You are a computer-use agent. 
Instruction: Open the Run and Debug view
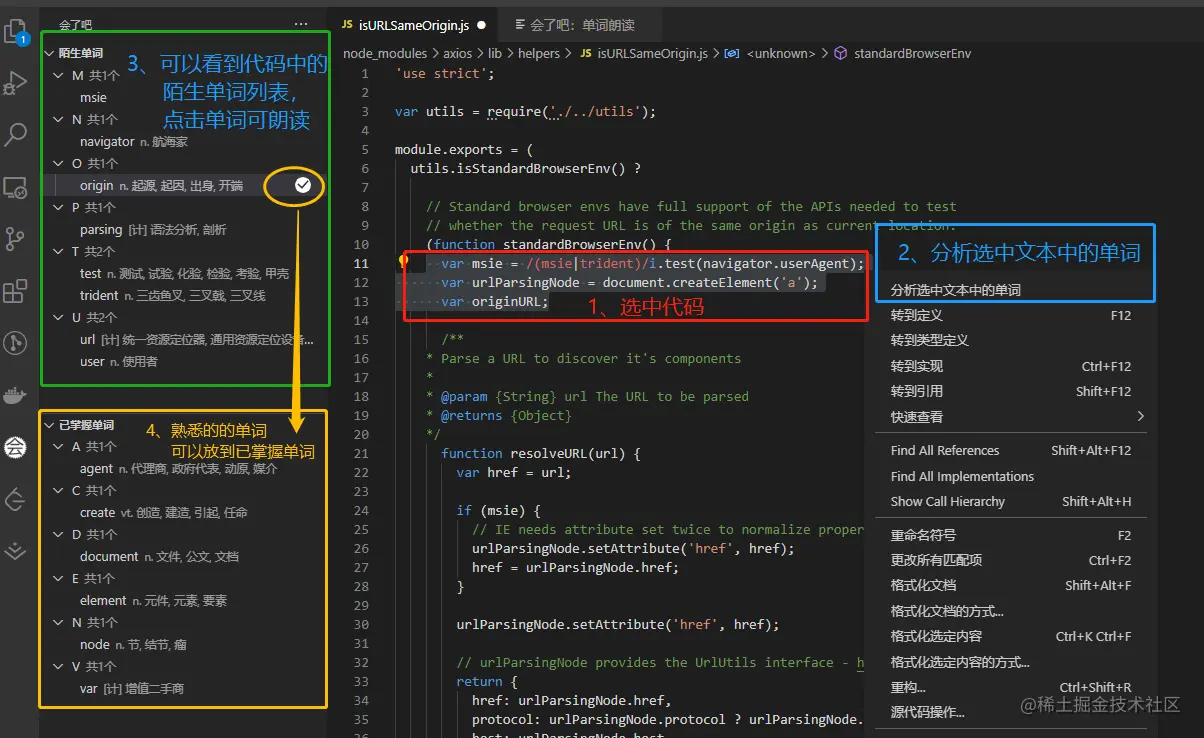click(x=16, y=85)
